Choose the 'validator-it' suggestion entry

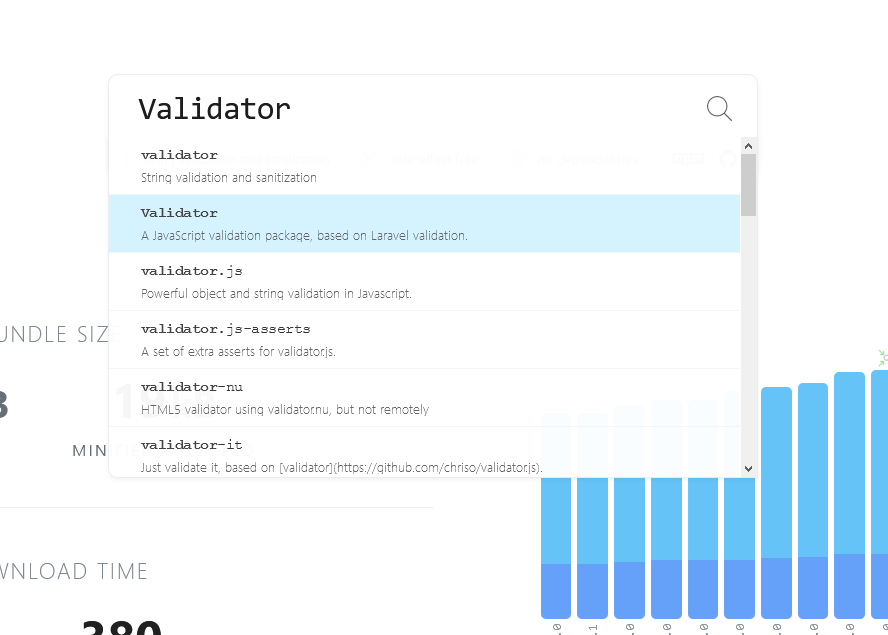pos(400,454)
